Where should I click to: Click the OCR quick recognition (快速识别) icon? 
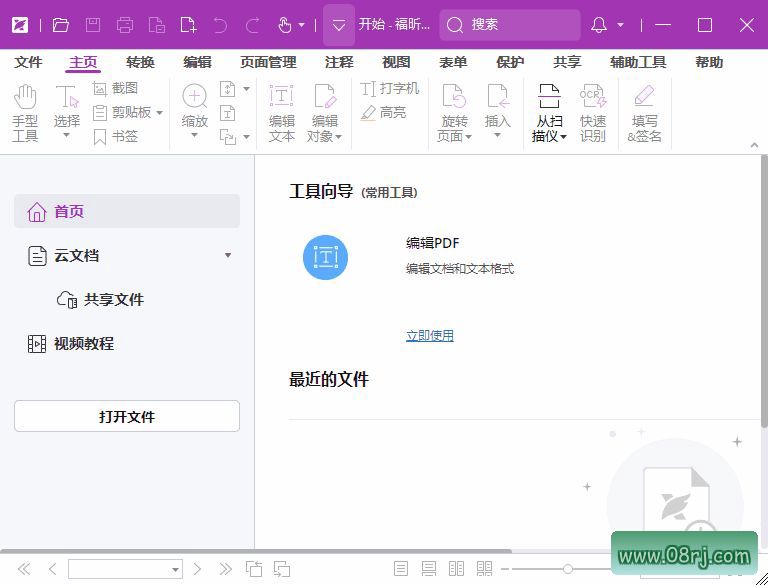(x=593, y=112)
